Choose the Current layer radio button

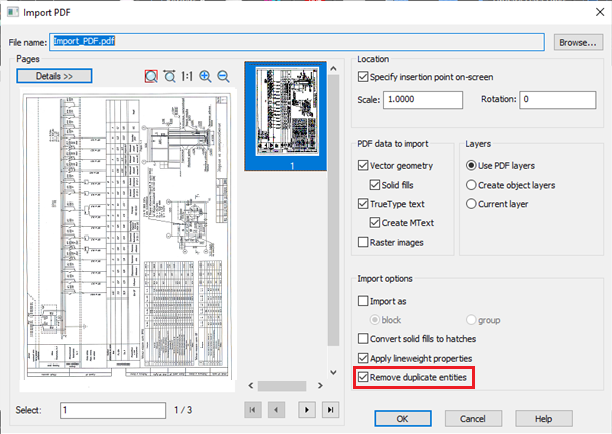tap(472, 203)
